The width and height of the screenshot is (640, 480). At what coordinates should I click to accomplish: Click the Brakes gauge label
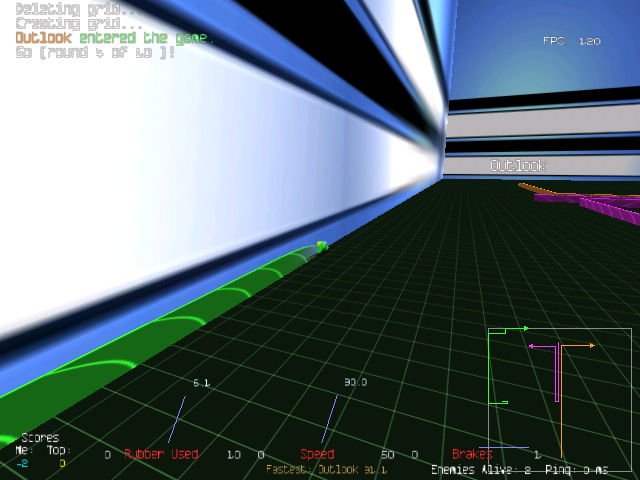472,455
